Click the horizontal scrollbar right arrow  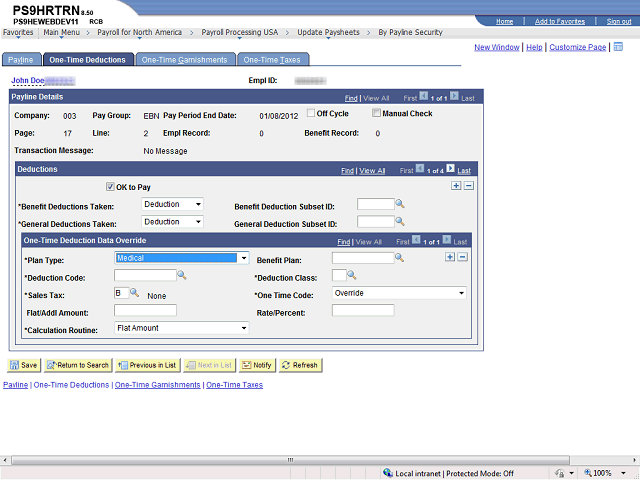(x=636, y=460)
